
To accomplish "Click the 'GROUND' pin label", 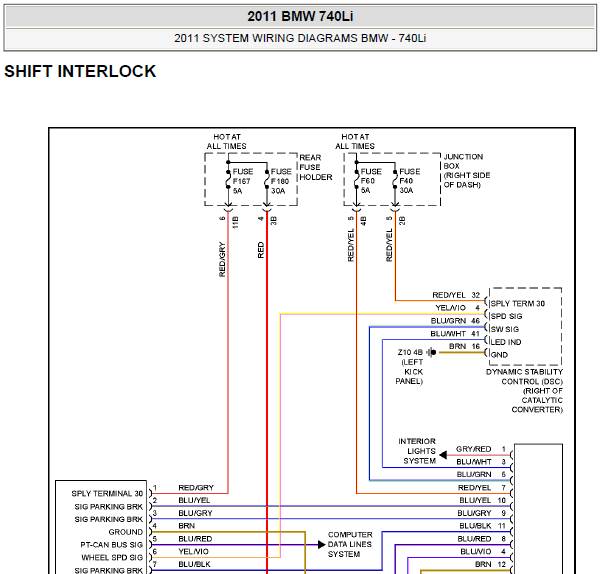I will tap(125, 532).
